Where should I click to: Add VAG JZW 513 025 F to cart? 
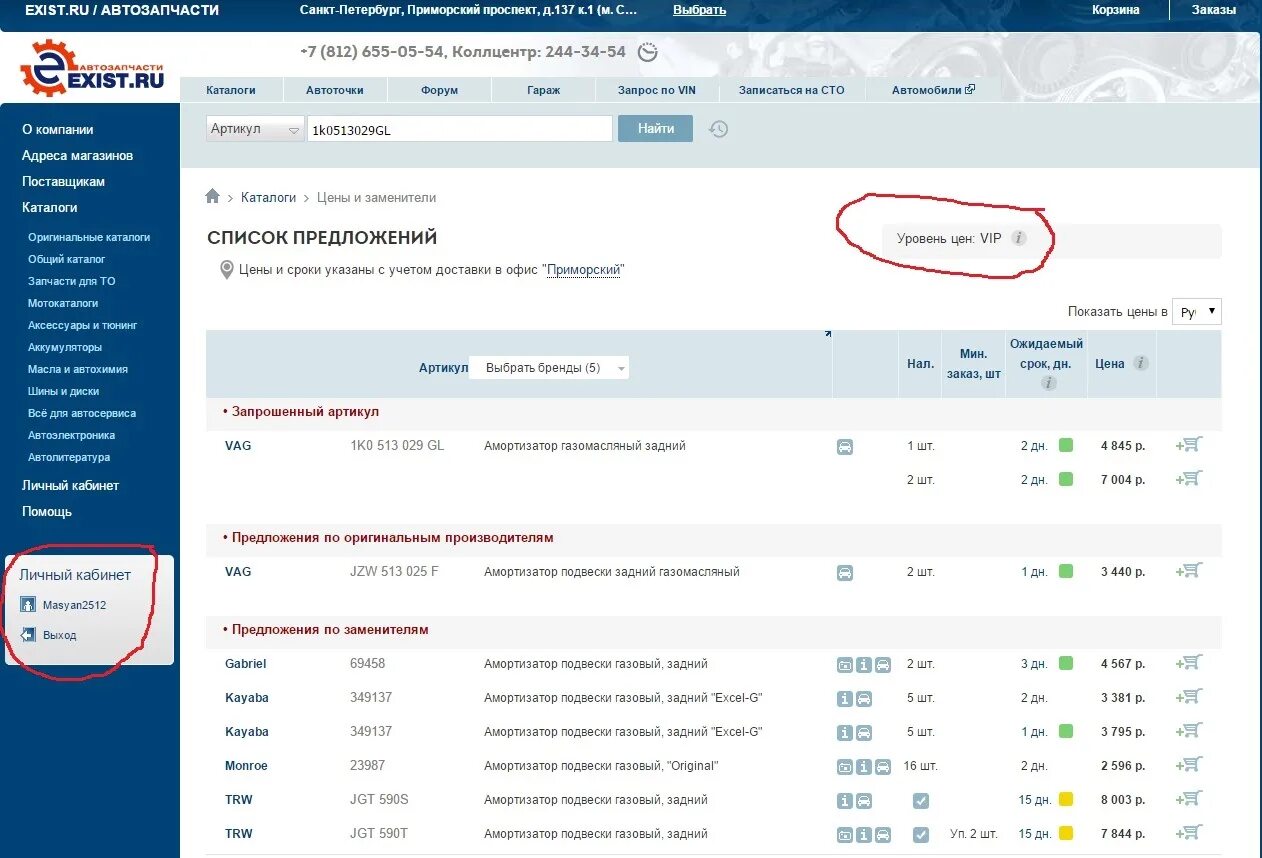(x=1189, y=571)
